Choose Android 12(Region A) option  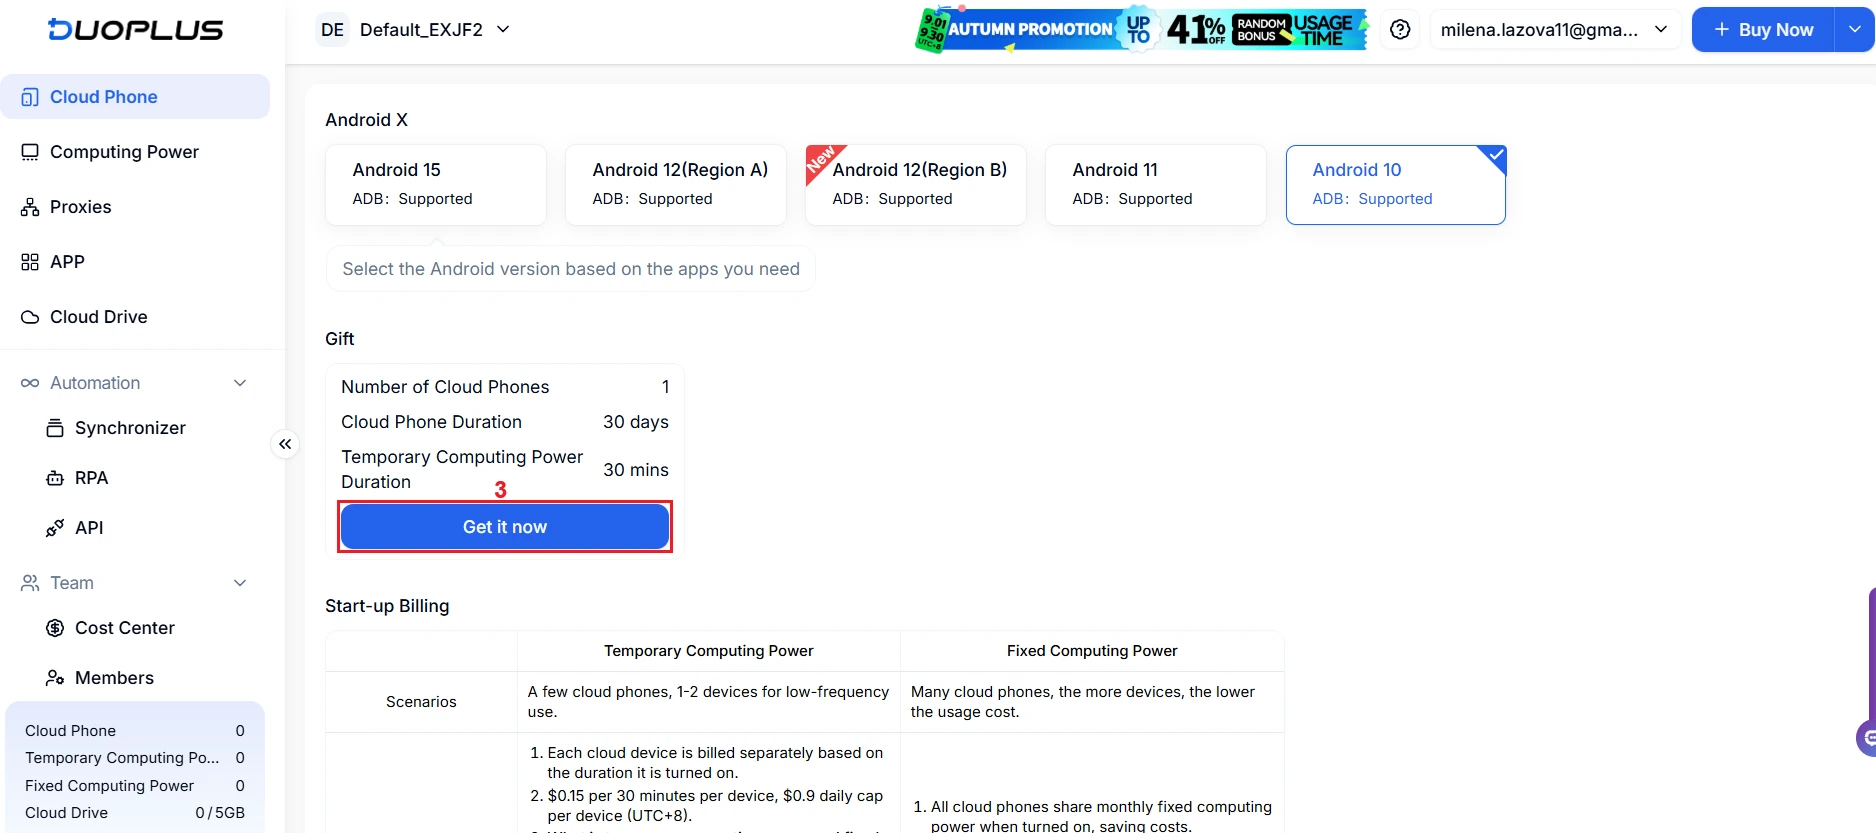(675, 184)
